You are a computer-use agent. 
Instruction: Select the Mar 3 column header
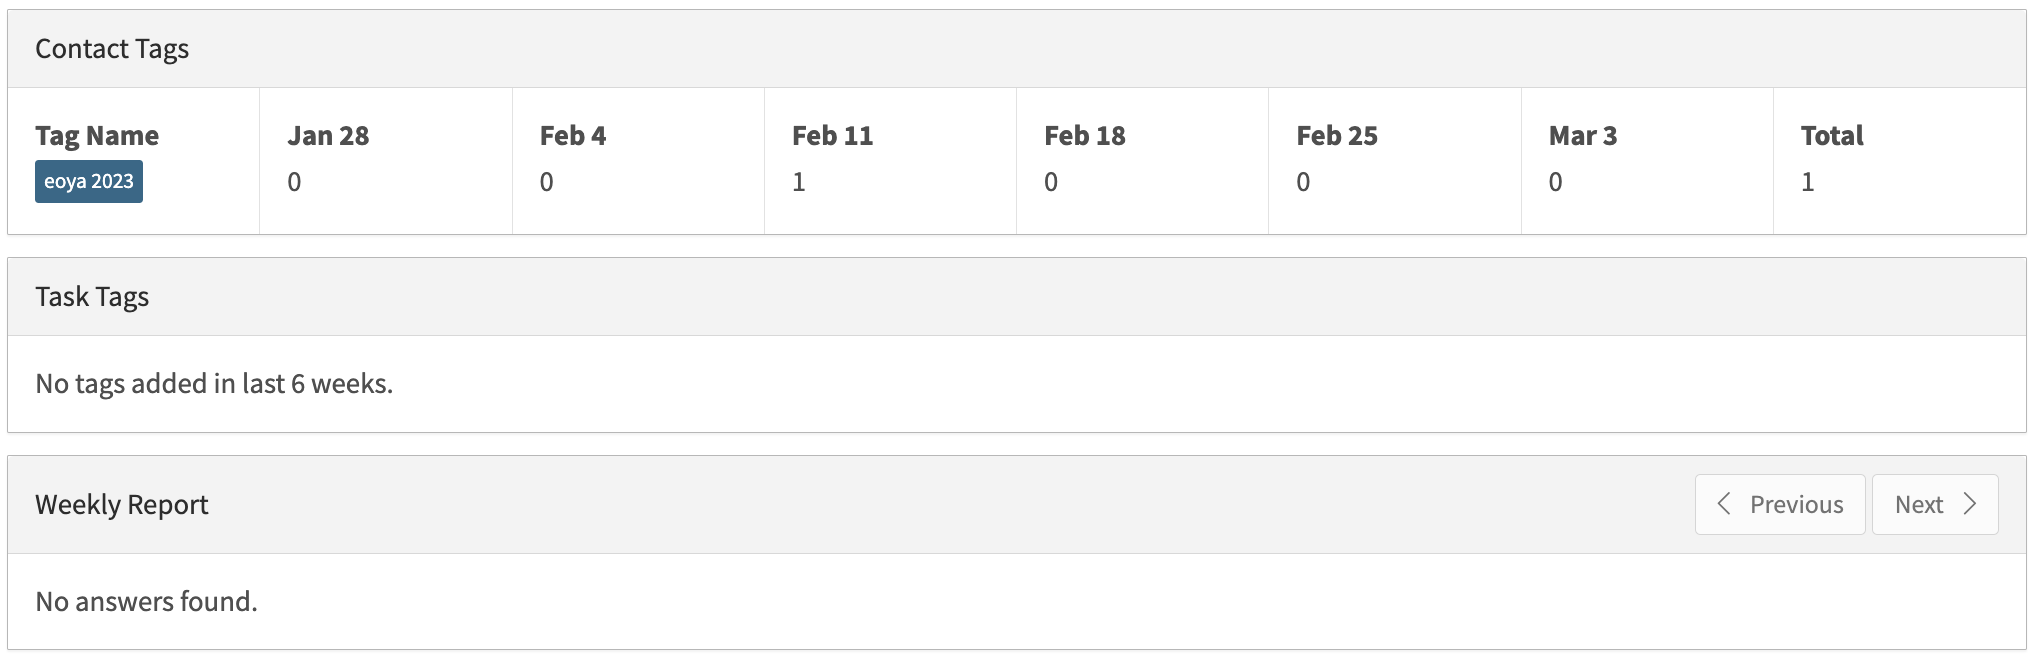1583,136
